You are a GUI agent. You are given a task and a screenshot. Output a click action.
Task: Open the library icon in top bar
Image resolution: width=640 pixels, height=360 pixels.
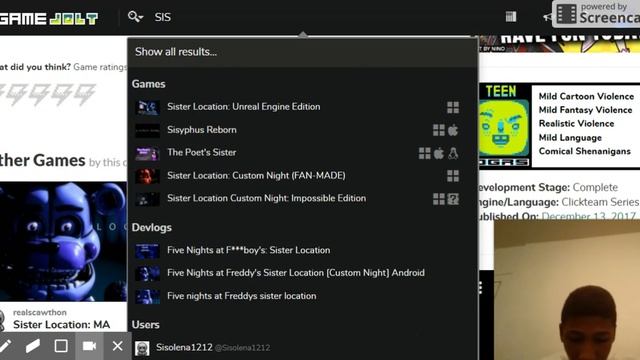pos(511,17)
